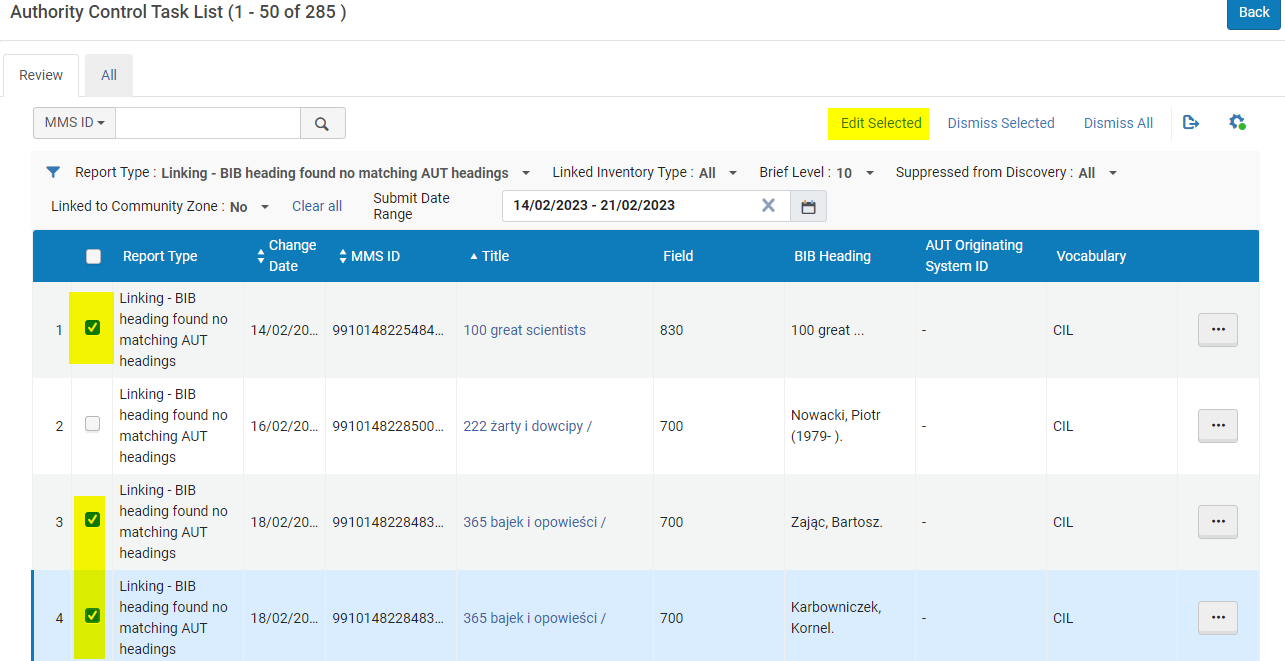Click the search magnifier icon
The image size is (1285, 661).
coord(322,123)
